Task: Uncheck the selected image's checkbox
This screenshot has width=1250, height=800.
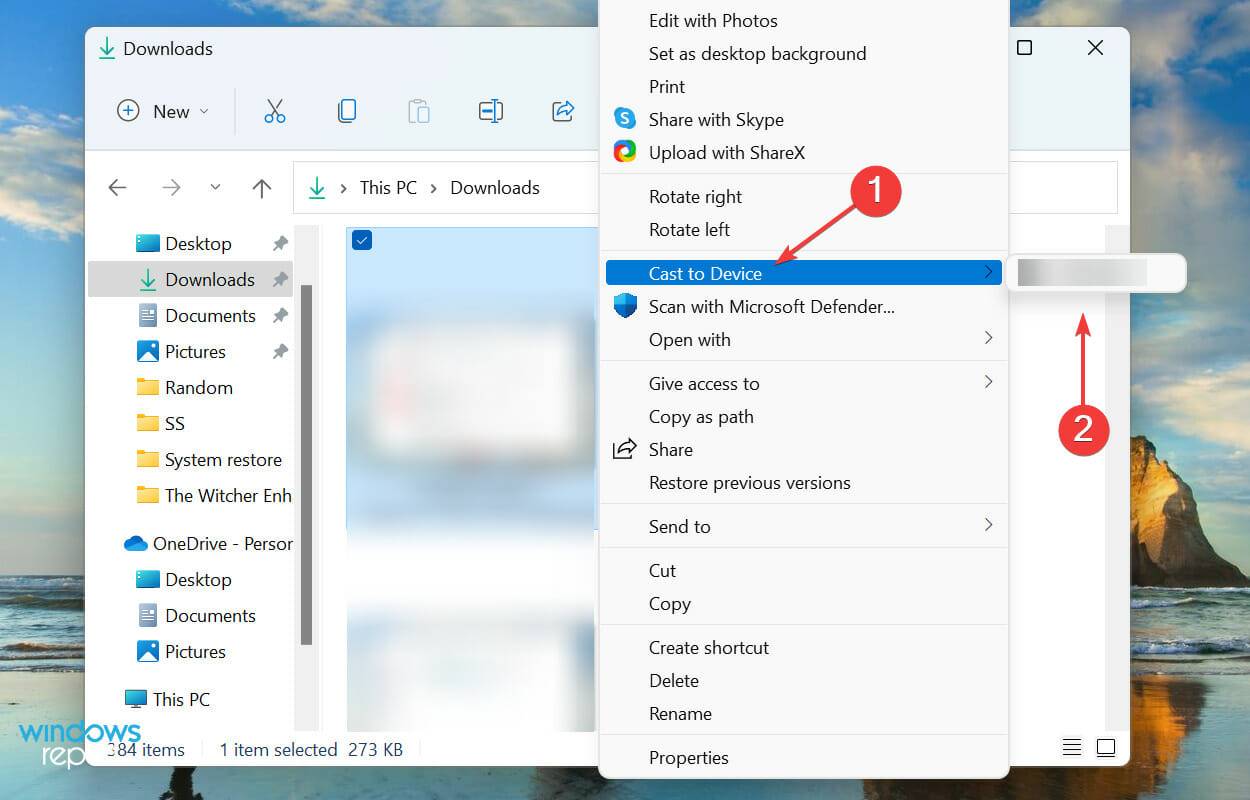Action: coord(361,240)
